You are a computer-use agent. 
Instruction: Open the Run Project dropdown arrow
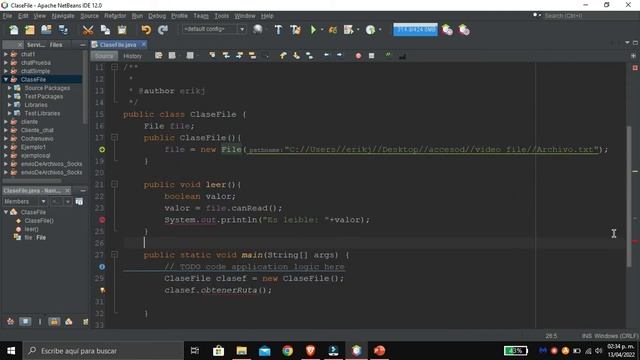point(322,30)
